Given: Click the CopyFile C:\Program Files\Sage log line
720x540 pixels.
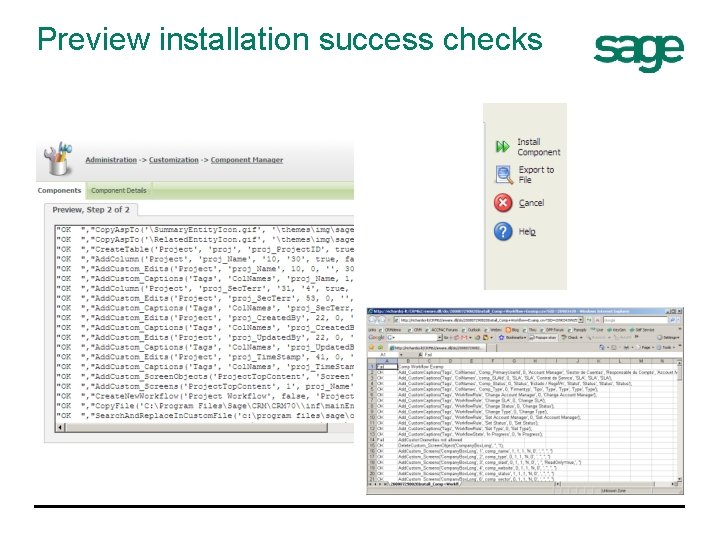Looking at the screenshot, I should tap(205, 406).
